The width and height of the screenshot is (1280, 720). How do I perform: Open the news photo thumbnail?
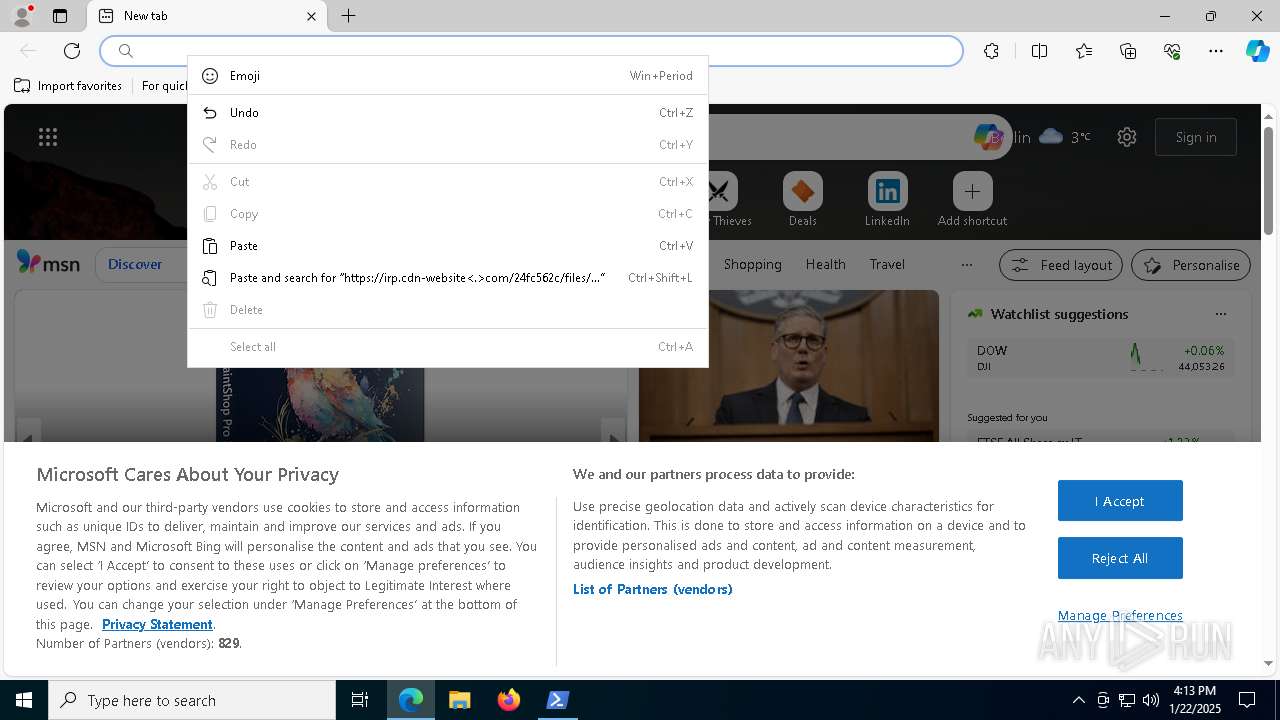tap(789, 365)
